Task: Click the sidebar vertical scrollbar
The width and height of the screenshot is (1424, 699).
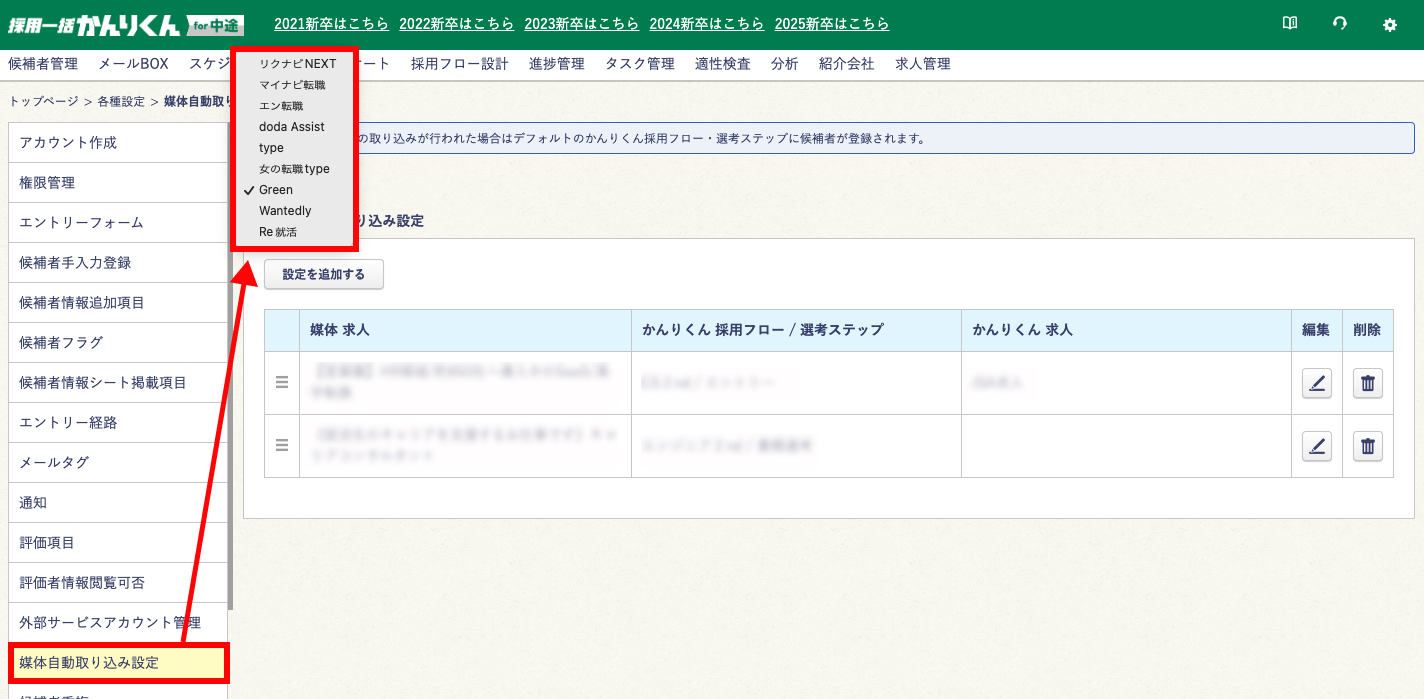Action: [230, 400]
